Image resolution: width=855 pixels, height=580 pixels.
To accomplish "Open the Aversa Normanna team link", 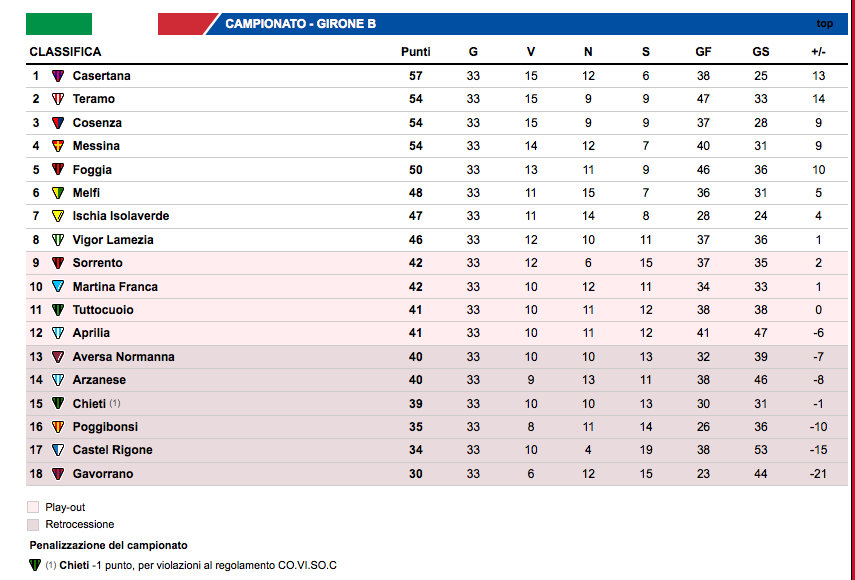I will [123, 357].
